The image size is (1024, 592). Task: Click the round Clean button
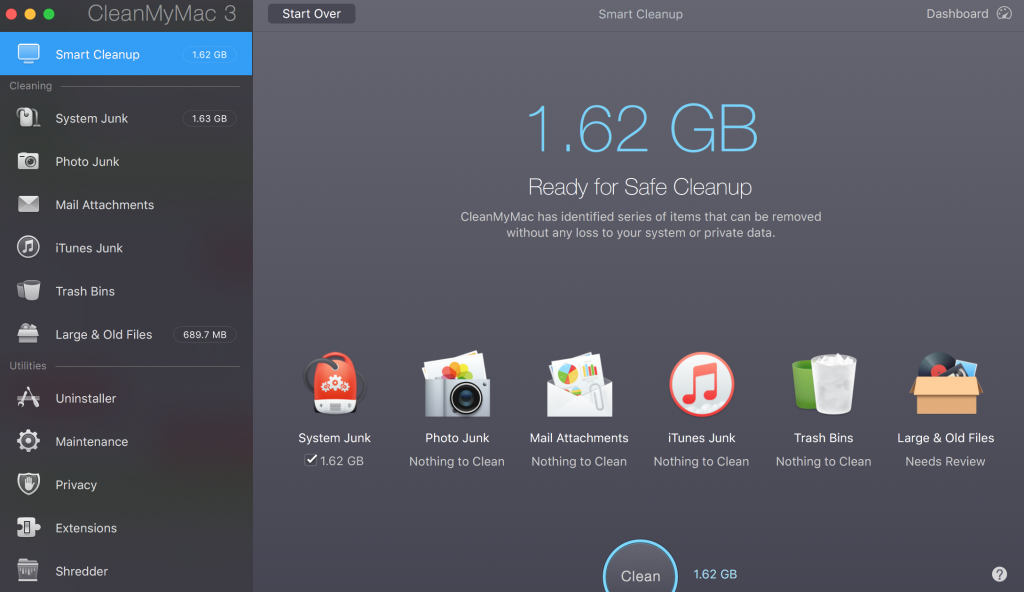pos(640,567)
